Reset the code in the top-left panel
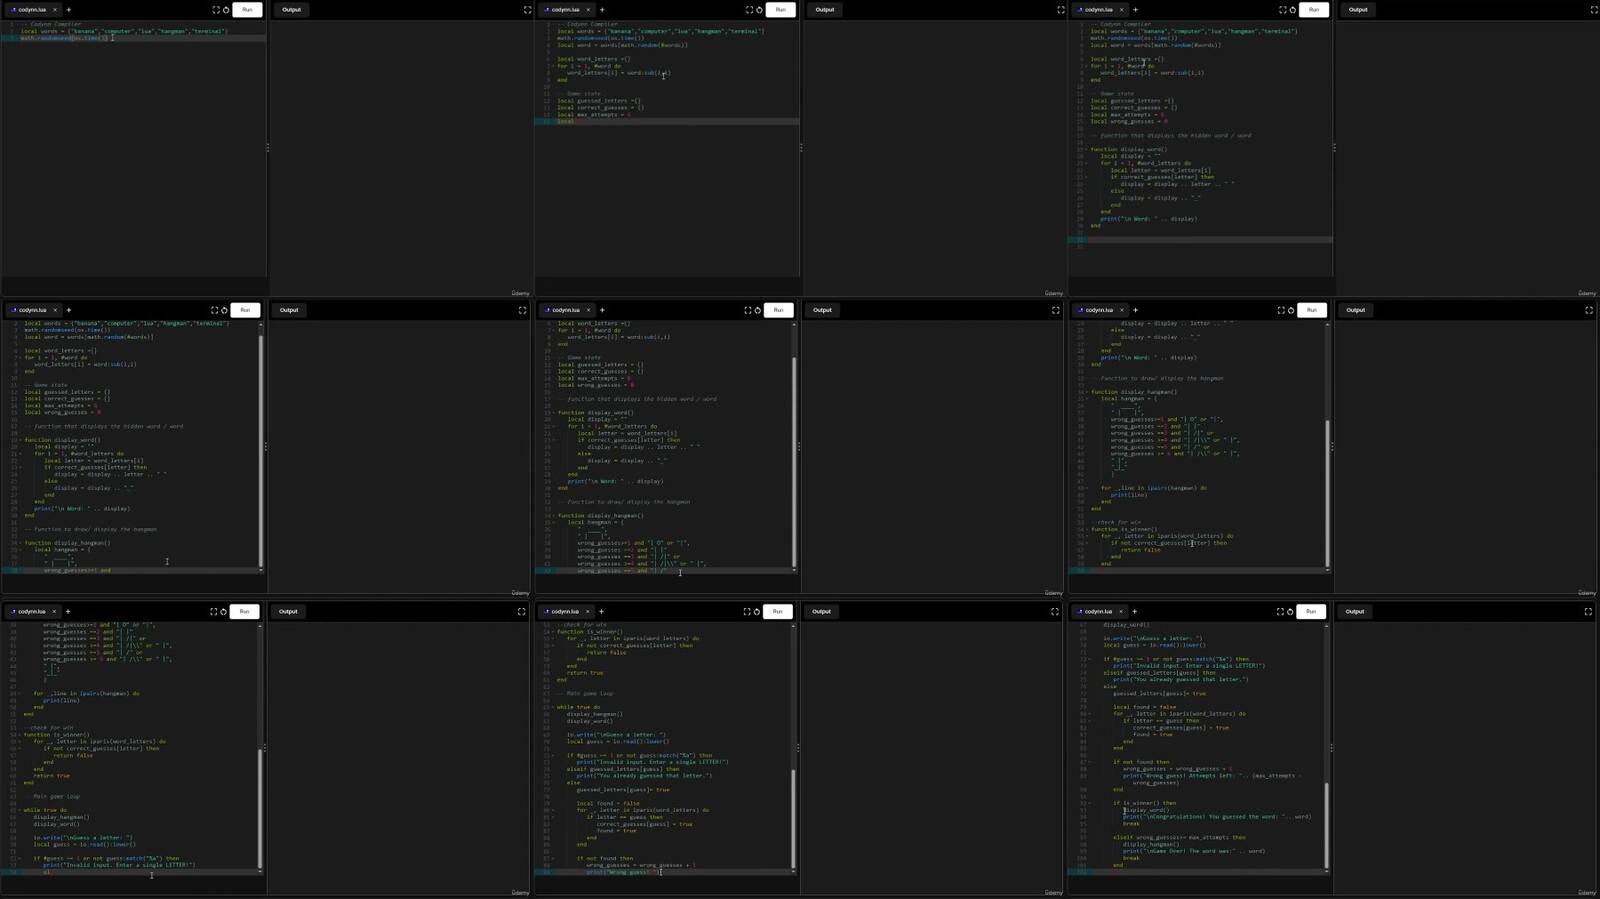Image resolution: width=1600 pixels, height=899 pixels. pos(226,10)
